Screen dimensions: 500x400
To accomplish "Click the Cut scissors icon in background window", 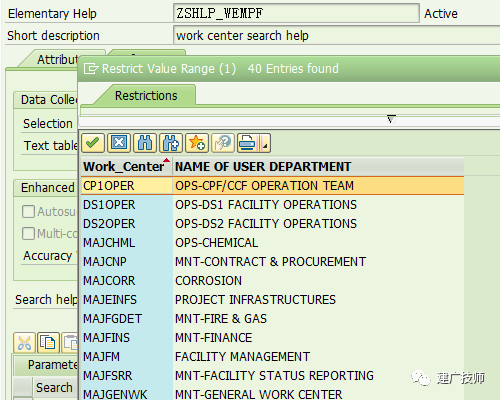I will pyautogui.click(x=24, y=343).
